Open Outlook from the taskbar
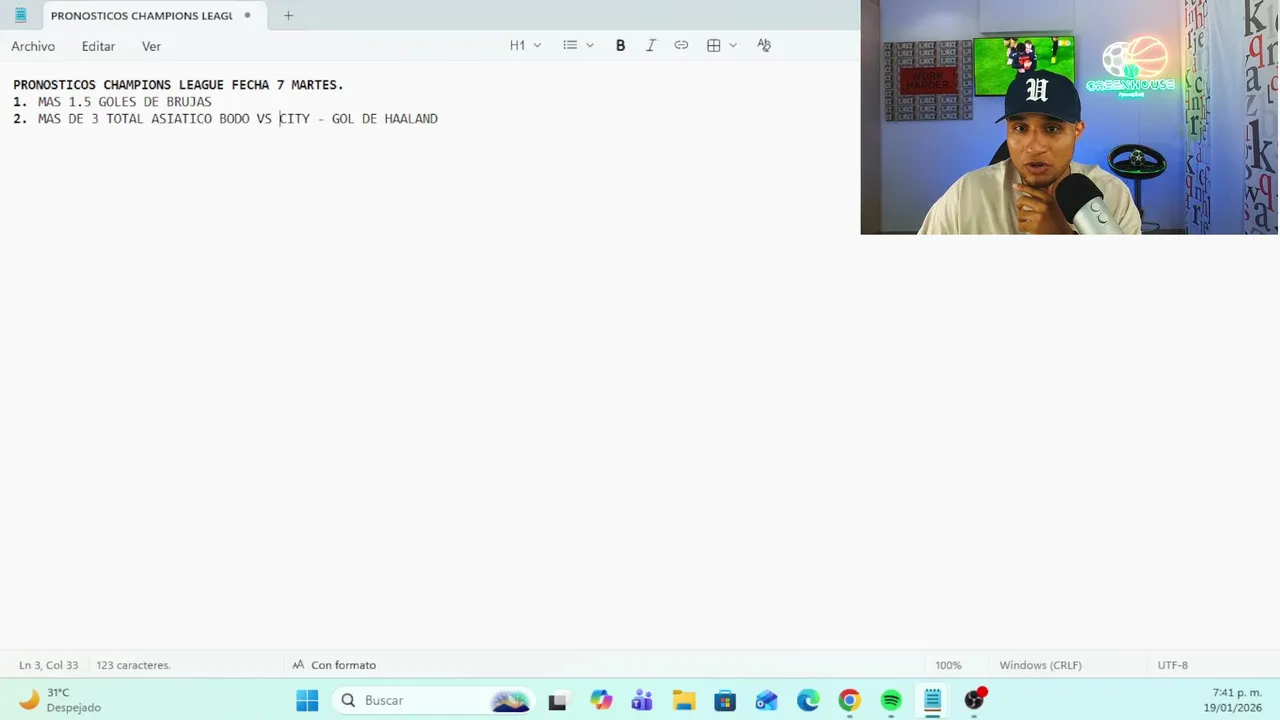This screenshot has width=1280, height=720. pyautogui.click(x=766, y=700)
